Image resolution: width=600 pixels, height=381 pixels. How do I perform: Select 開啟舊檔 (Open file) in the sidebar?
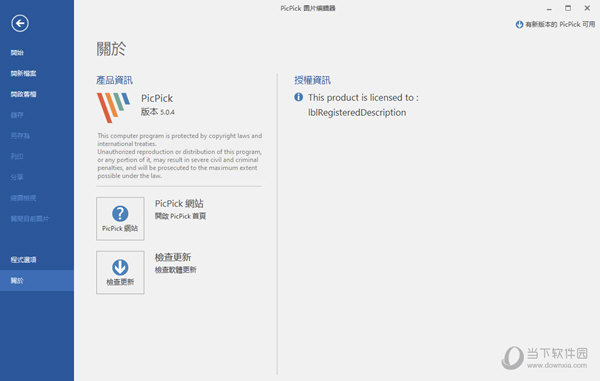[x=23, y=94]
